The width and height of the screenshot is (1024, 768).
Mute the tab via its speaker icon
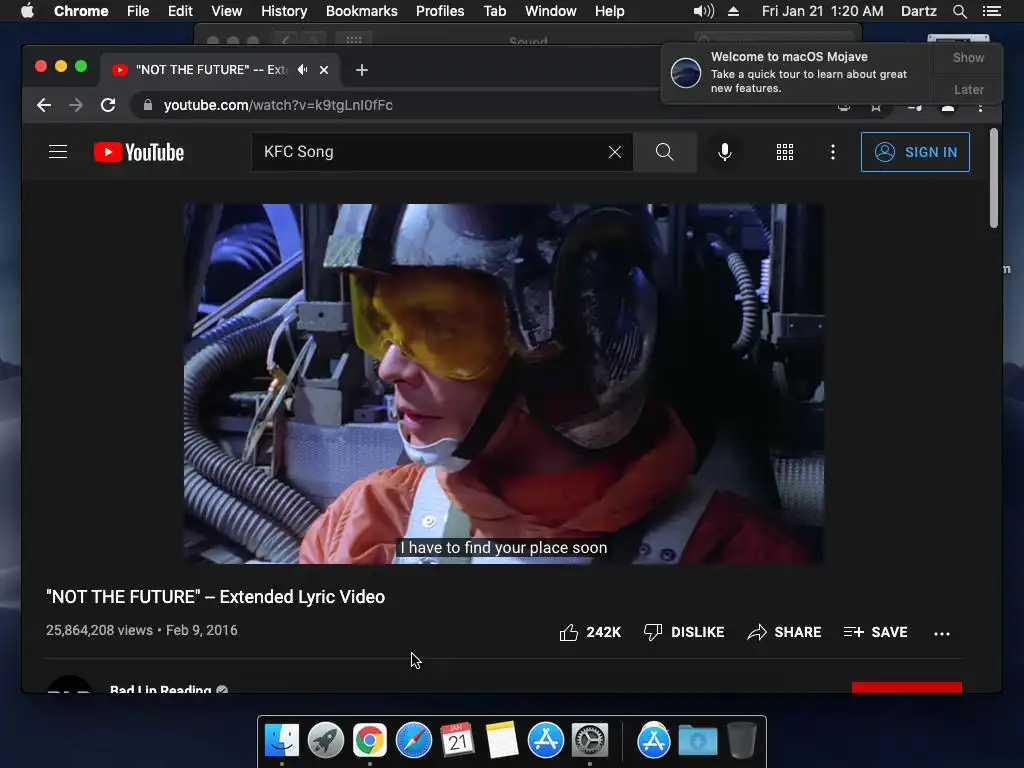click(x=302, y=69)
